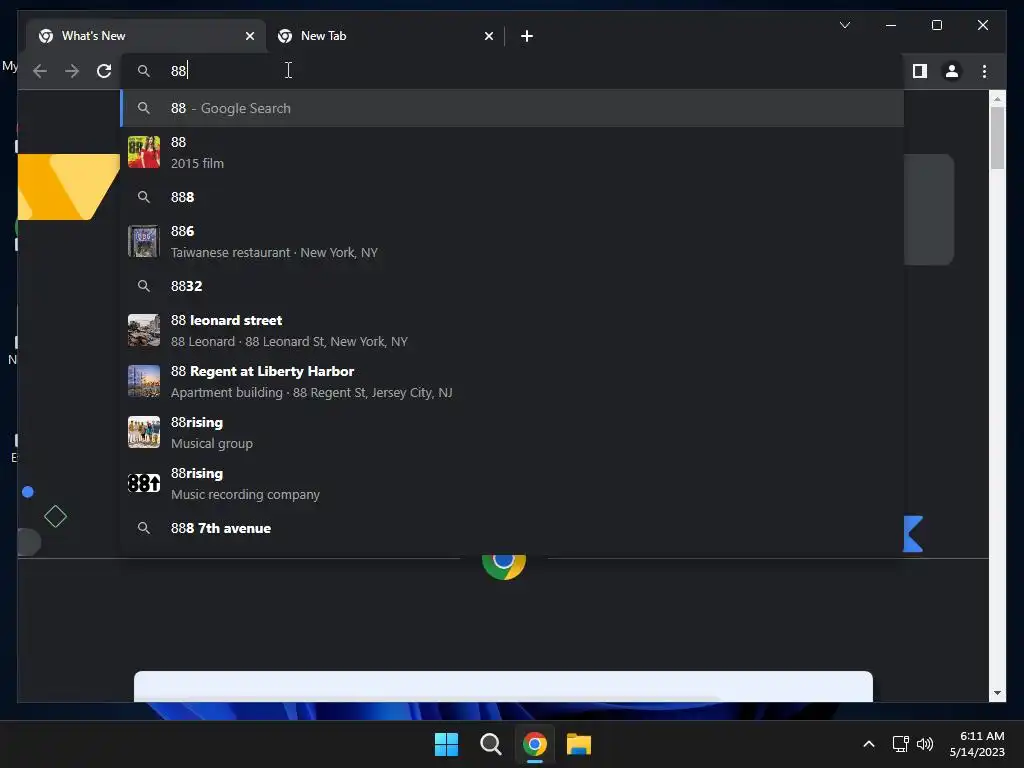Click search icon beside '888' suggestion
The height and width of the screenshot is (768, 1024).
point(144,197)
